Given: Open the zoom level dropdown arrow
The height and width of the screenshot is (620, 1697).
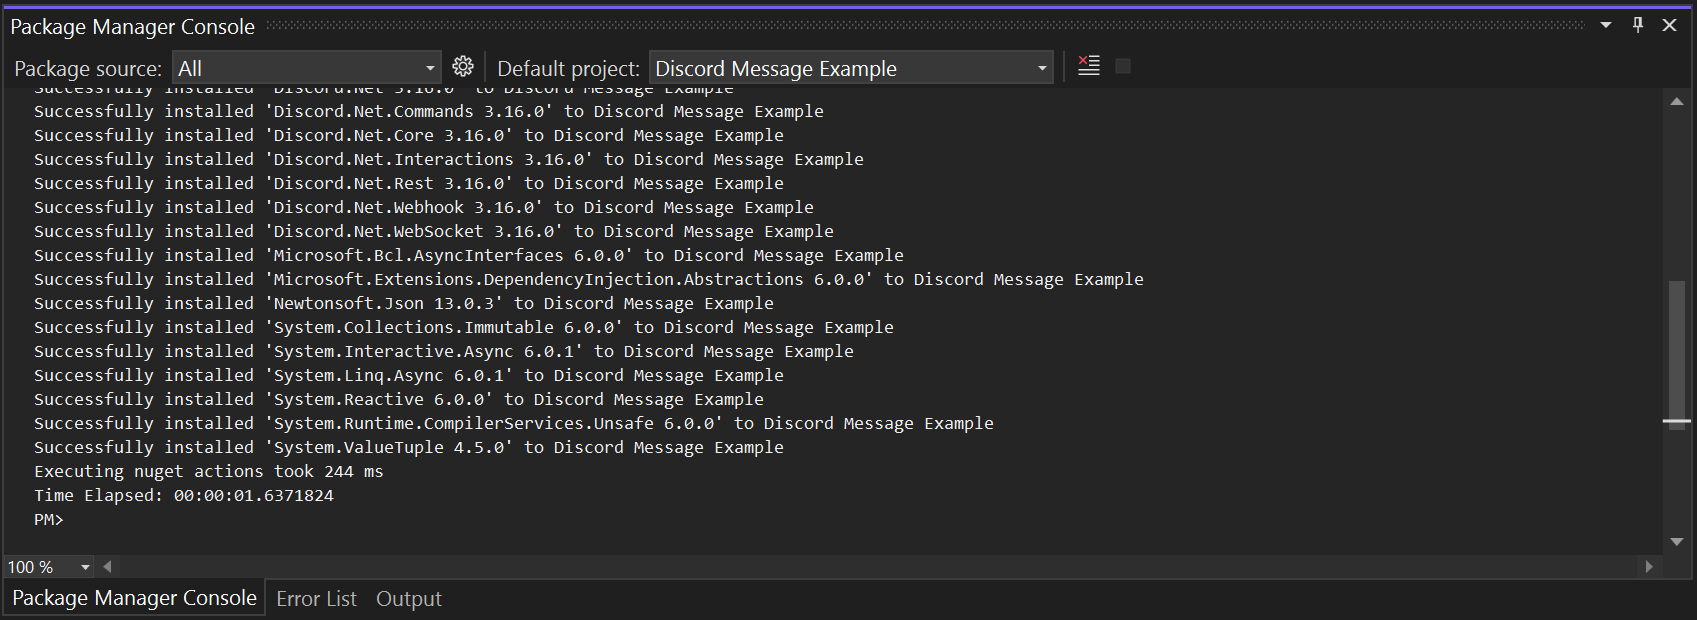Looking at the screenshot, I should (85, 567).
